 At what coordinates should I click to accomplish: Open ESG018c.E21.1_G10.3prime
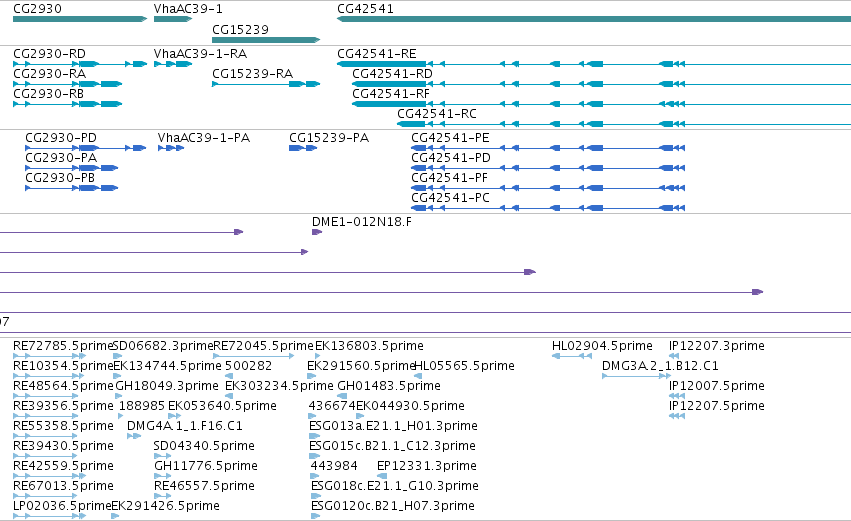(x=316, y=497)
